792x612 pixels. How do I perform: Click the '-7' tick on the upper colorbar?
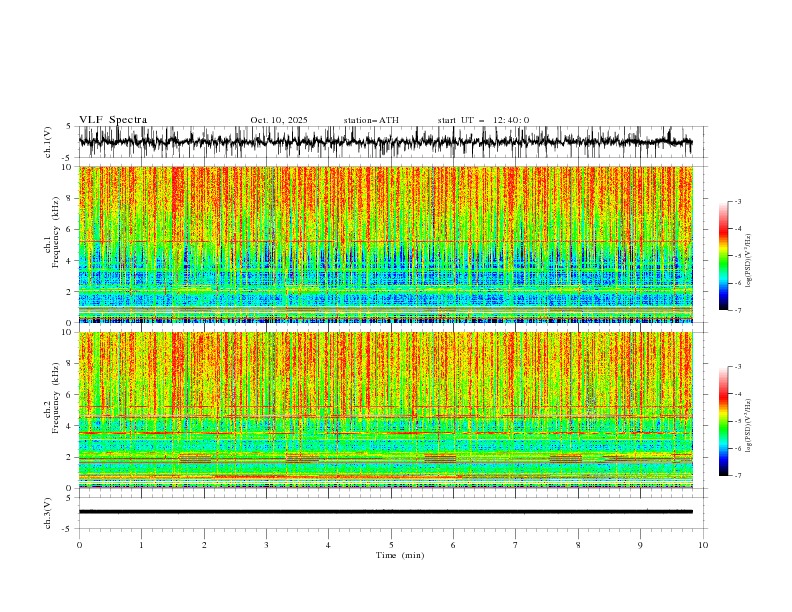[738, 311]
